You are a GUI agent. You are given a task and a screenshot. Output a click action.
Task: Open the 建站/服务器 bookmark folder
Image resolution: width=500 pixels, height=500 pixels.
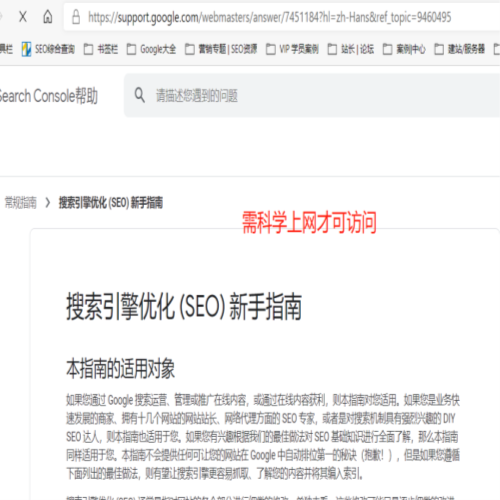click(460, 49)
